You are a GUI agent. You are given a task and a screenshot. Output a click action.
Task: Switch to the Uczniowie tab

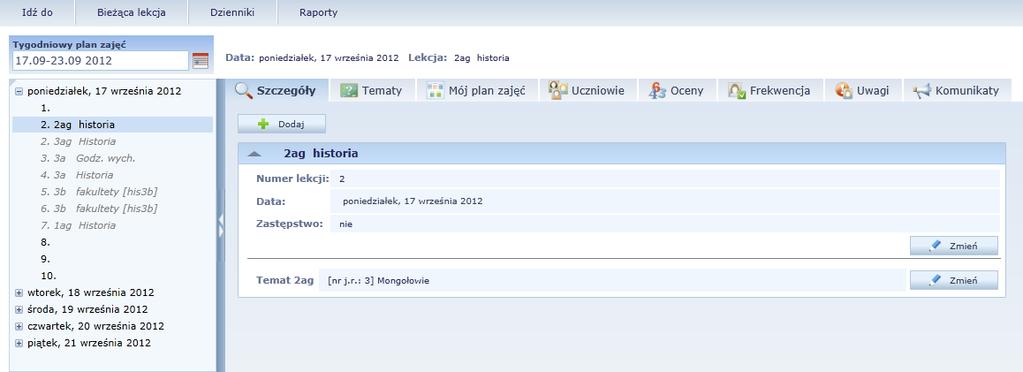(x=587, y=91)
